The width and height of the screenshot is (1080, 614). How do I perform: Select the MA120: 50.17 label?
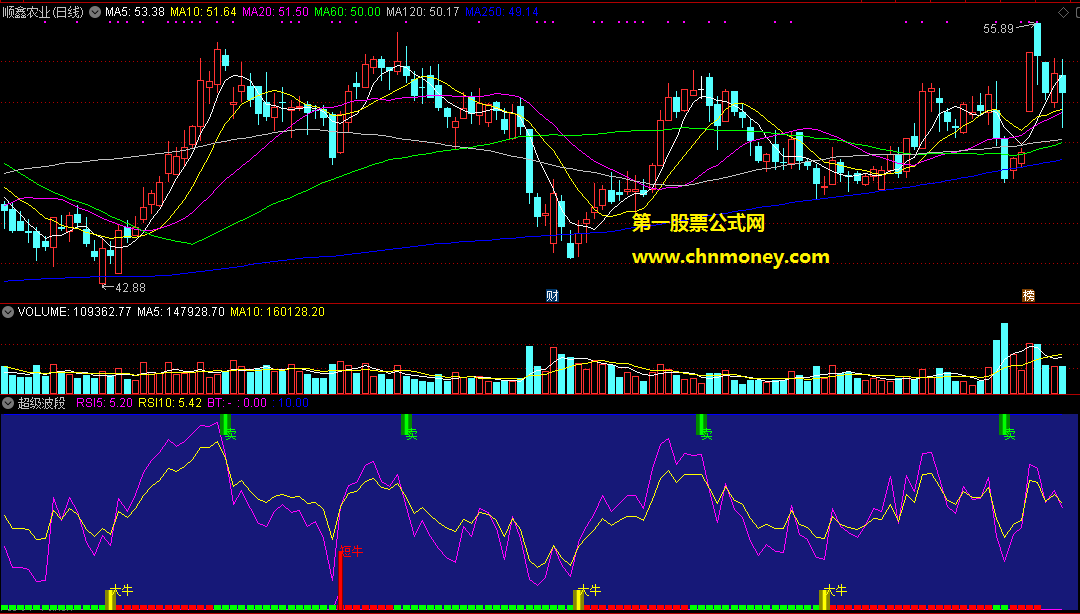[423, 12]
